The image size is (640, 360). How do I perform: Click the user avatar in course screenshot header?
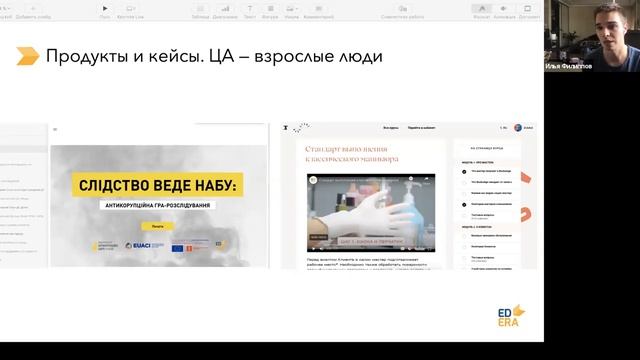[x=518, y=128]
